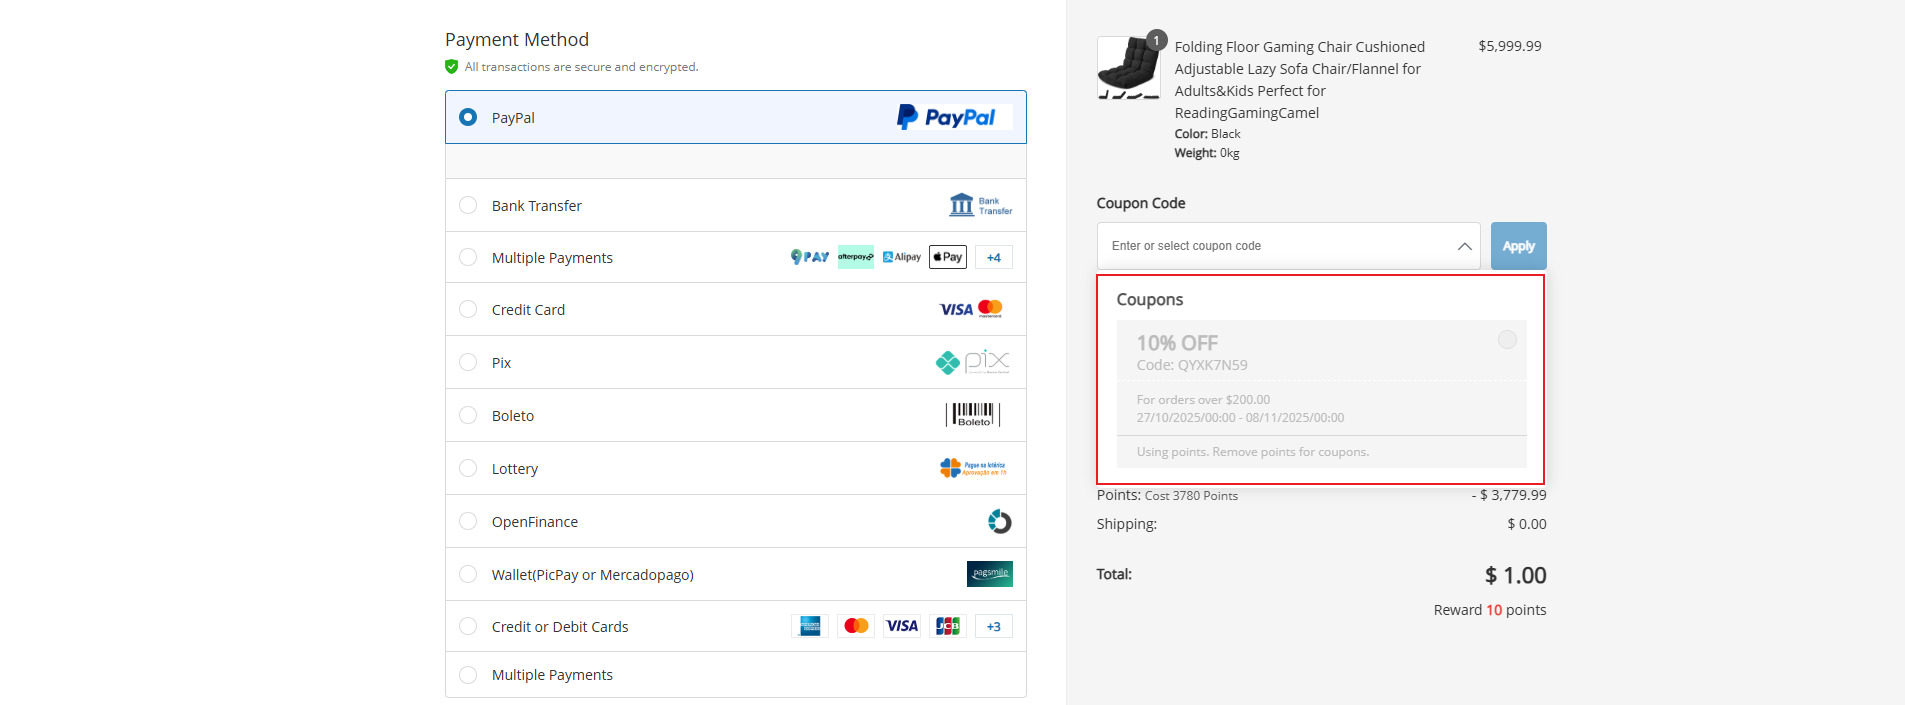This screenshot has width=1905, height=705.
Task: Select the 10% OFF coupon radio
Action: coord(1506,340)
